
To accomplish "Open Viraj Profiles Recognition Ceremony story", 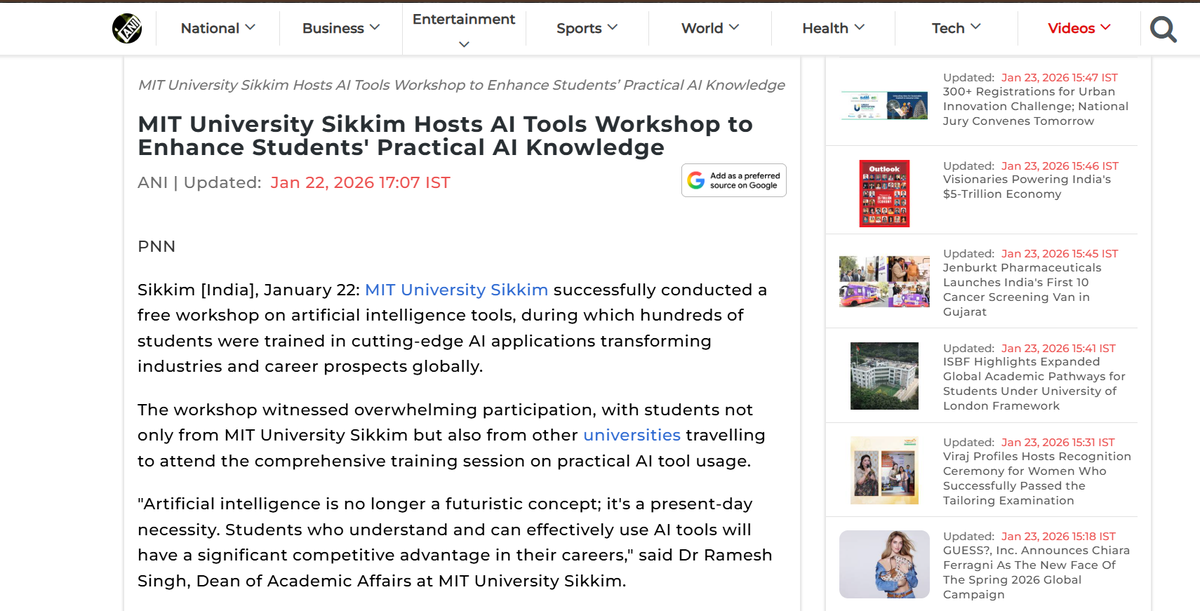I will 1037,478.
